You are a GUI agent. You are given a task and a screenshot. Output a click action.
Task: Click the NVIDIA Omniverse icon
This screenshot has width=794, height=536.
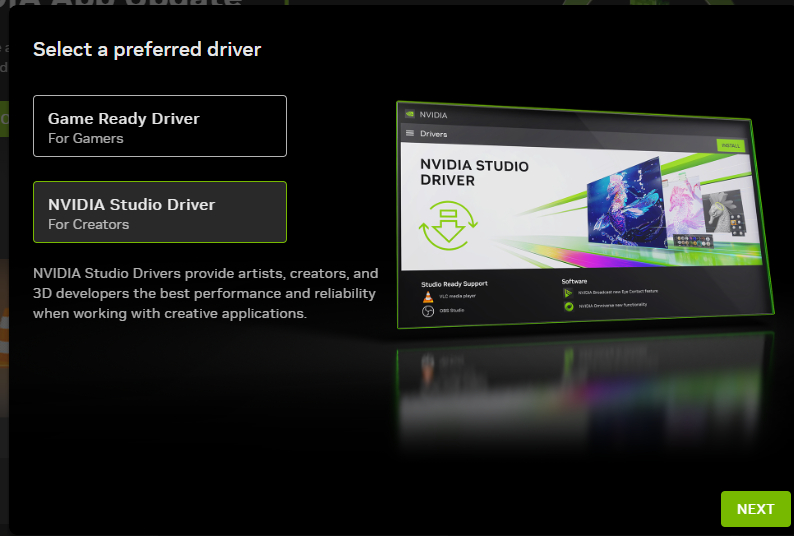568,307
